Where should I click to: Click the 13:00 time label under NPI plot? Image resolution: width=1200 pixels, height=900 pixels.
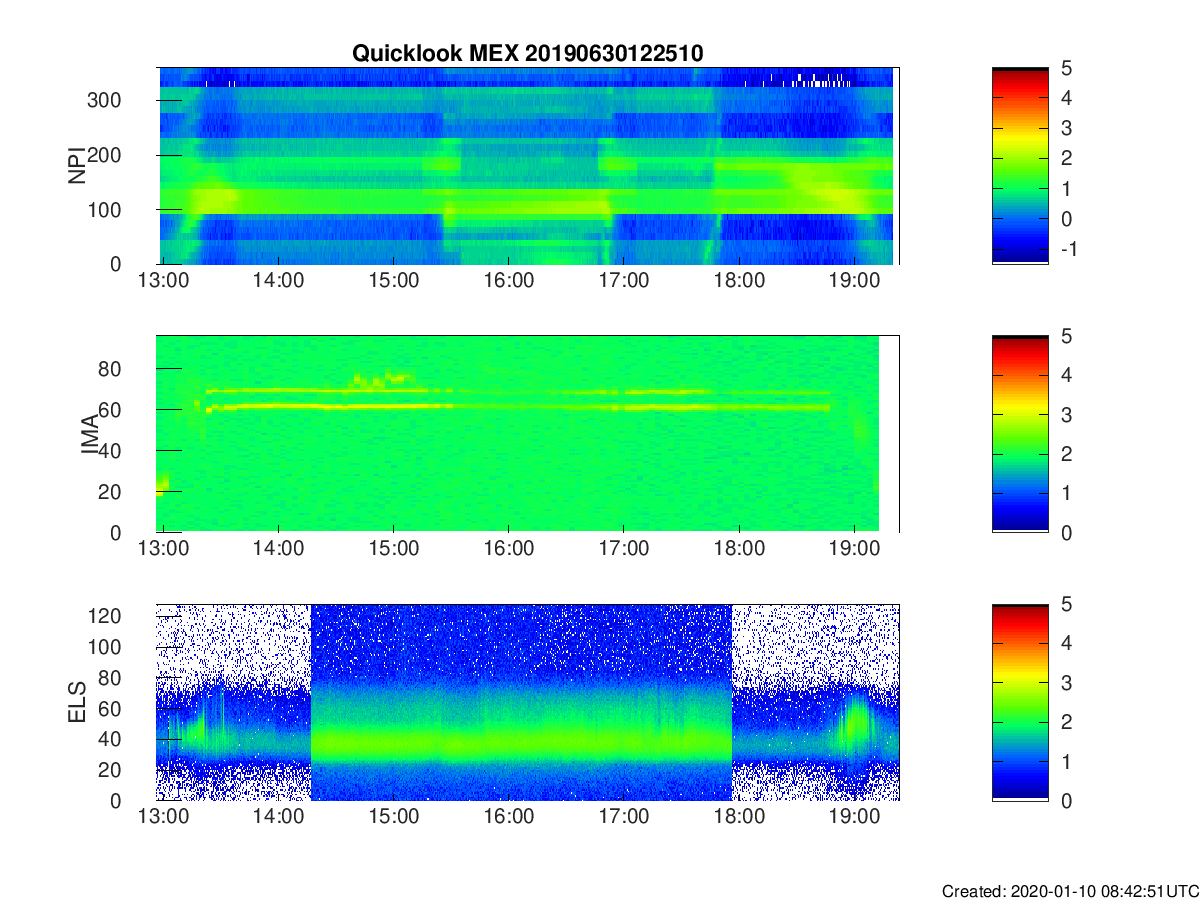pyautogui.click(x=164, y=283)
